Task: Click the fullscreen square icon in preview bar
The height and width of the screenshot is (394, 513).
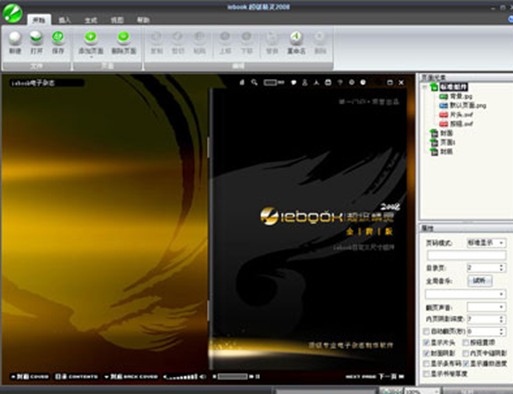Action: point(390,82)
